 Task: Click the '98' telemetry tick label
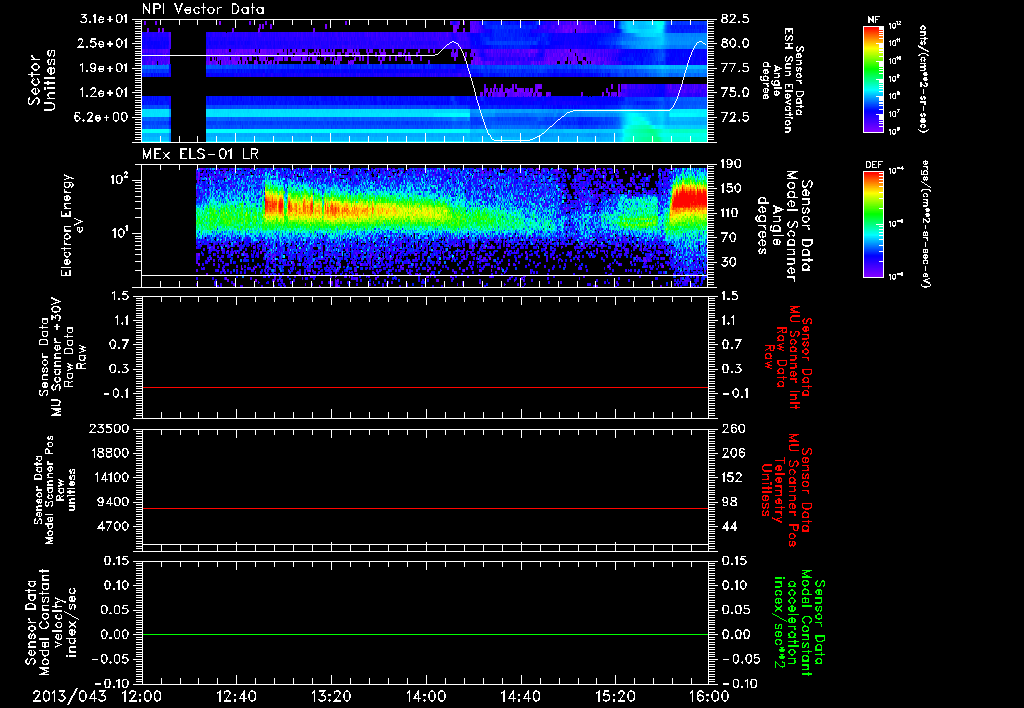728,502
